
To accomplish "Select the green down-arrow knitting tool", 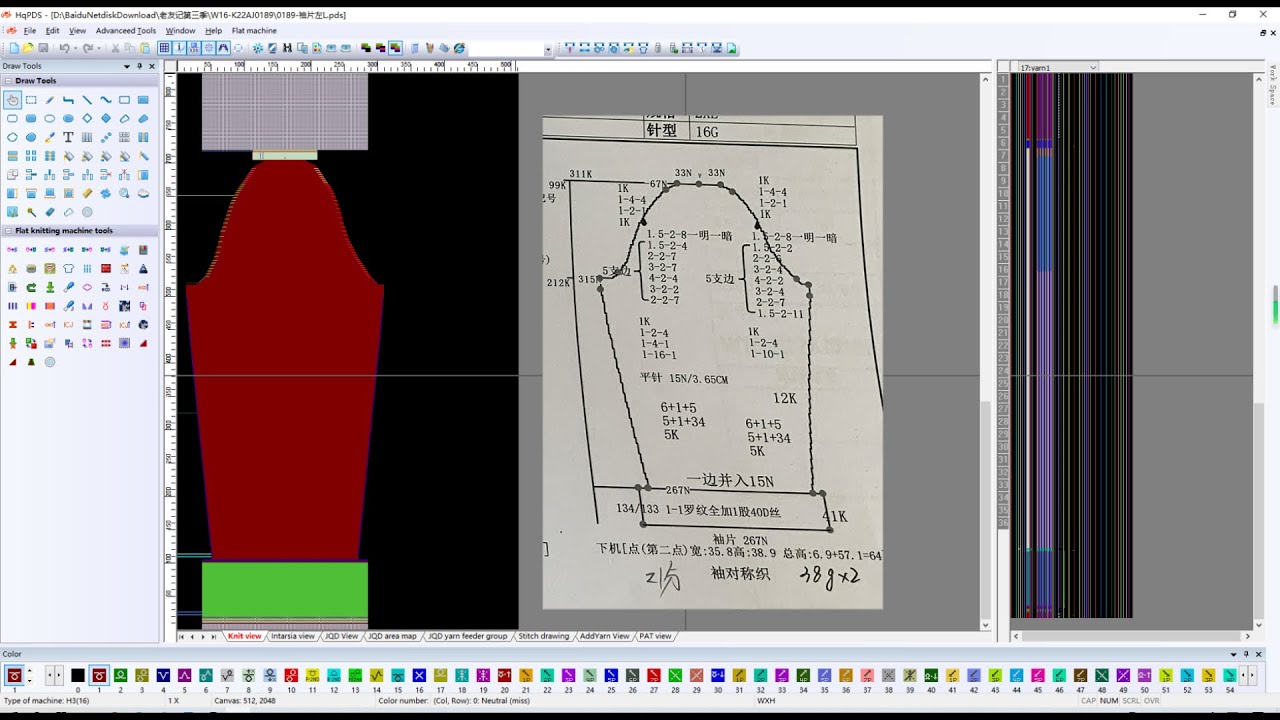I will click(x=50, y=287).
